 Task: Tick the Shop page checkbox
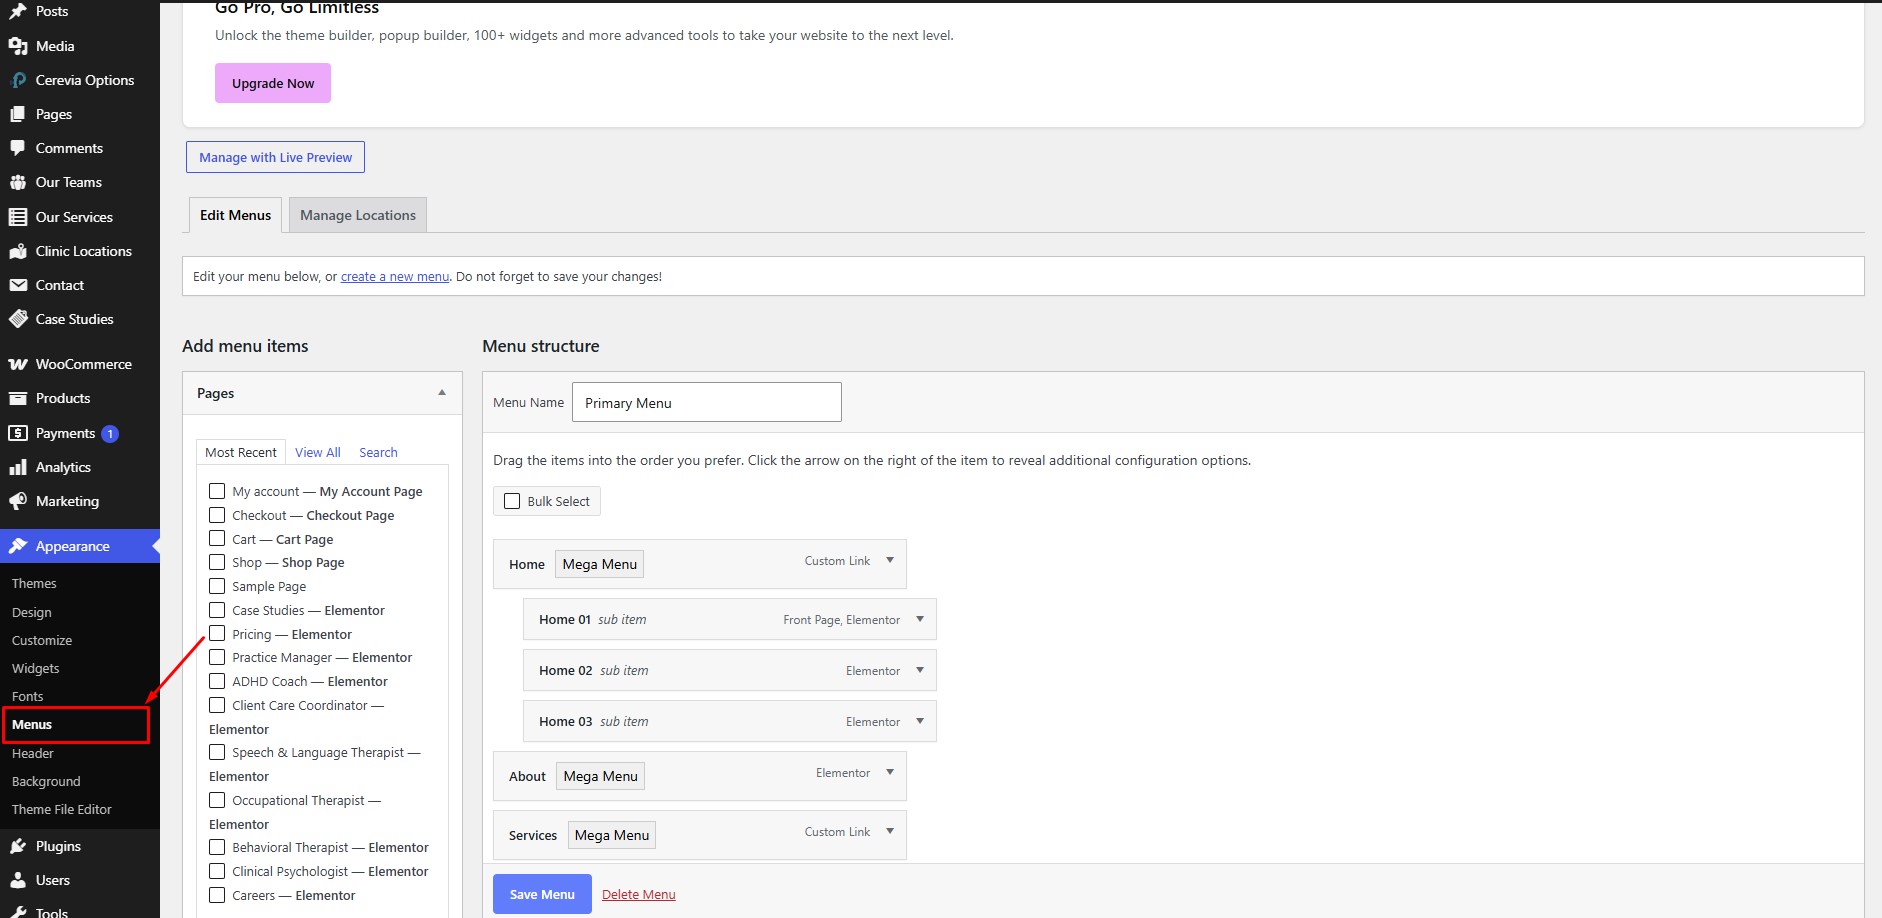(x=217, y=562)
